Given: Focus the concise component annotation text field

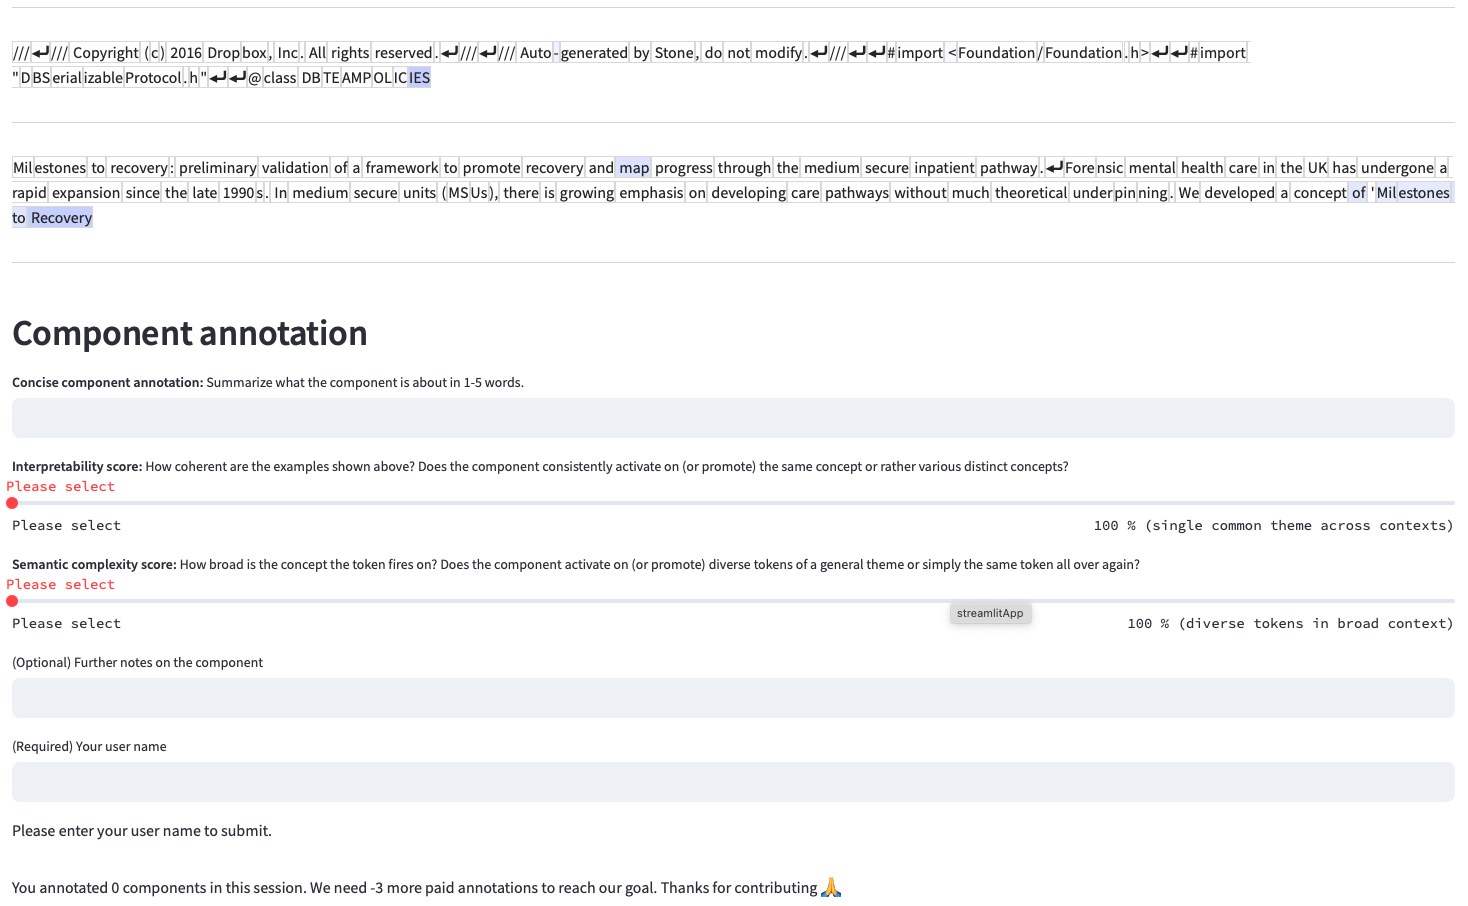Looking at the screenshot, I should pos(733,418).
